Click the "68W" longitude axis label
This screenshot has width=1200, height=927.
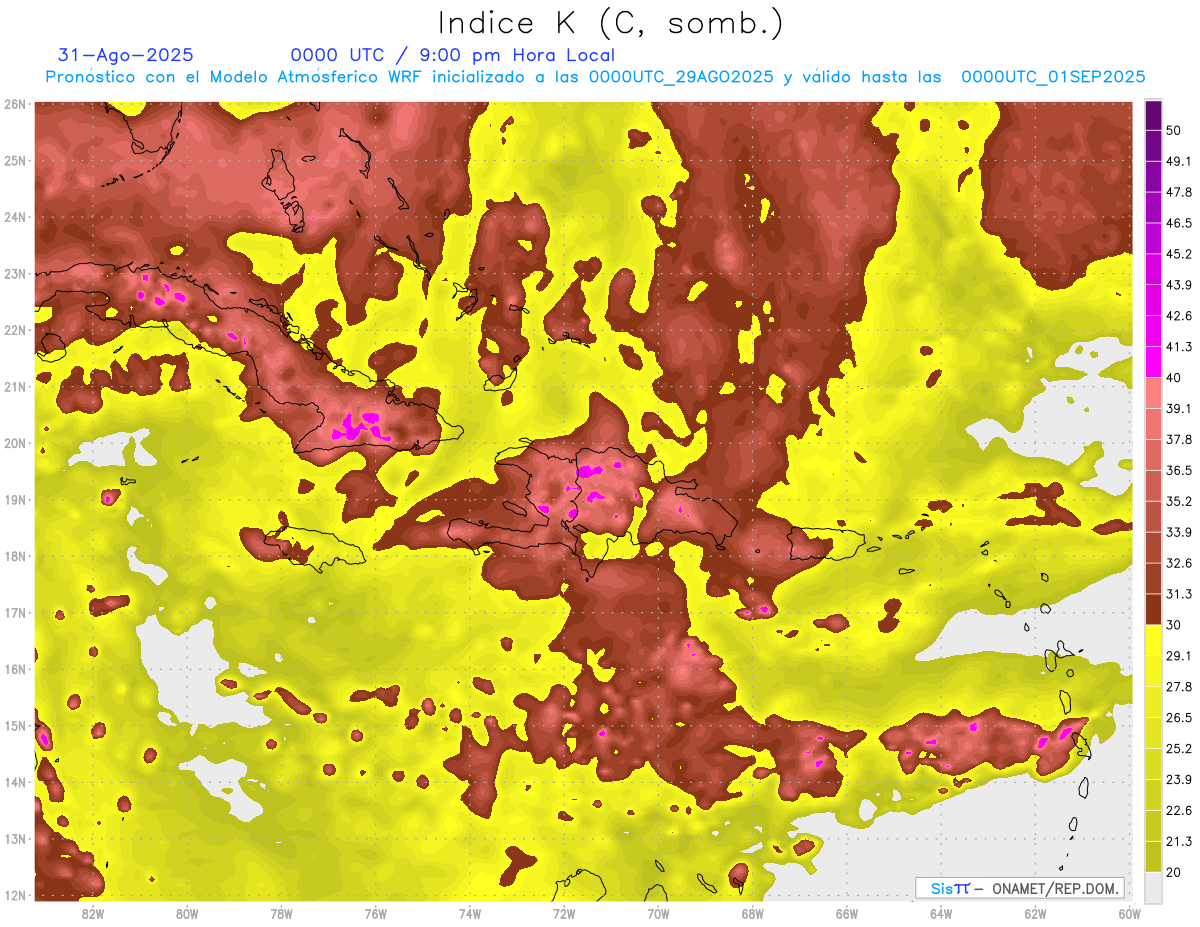tap(752, 913)
